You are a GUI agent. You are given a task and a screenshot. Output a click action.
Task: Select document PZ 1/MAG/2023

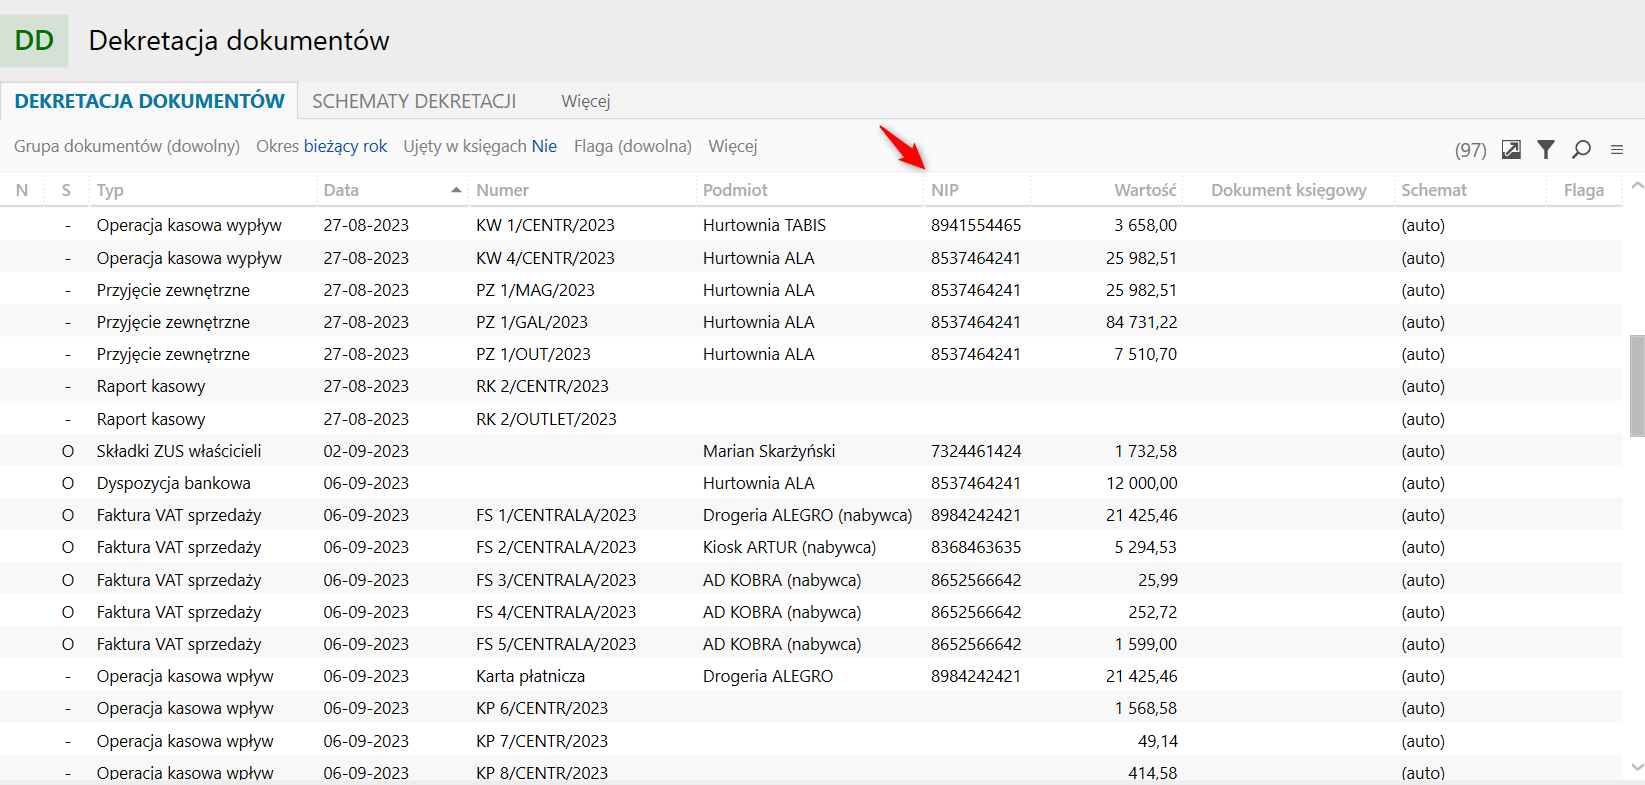pos(535,290)
